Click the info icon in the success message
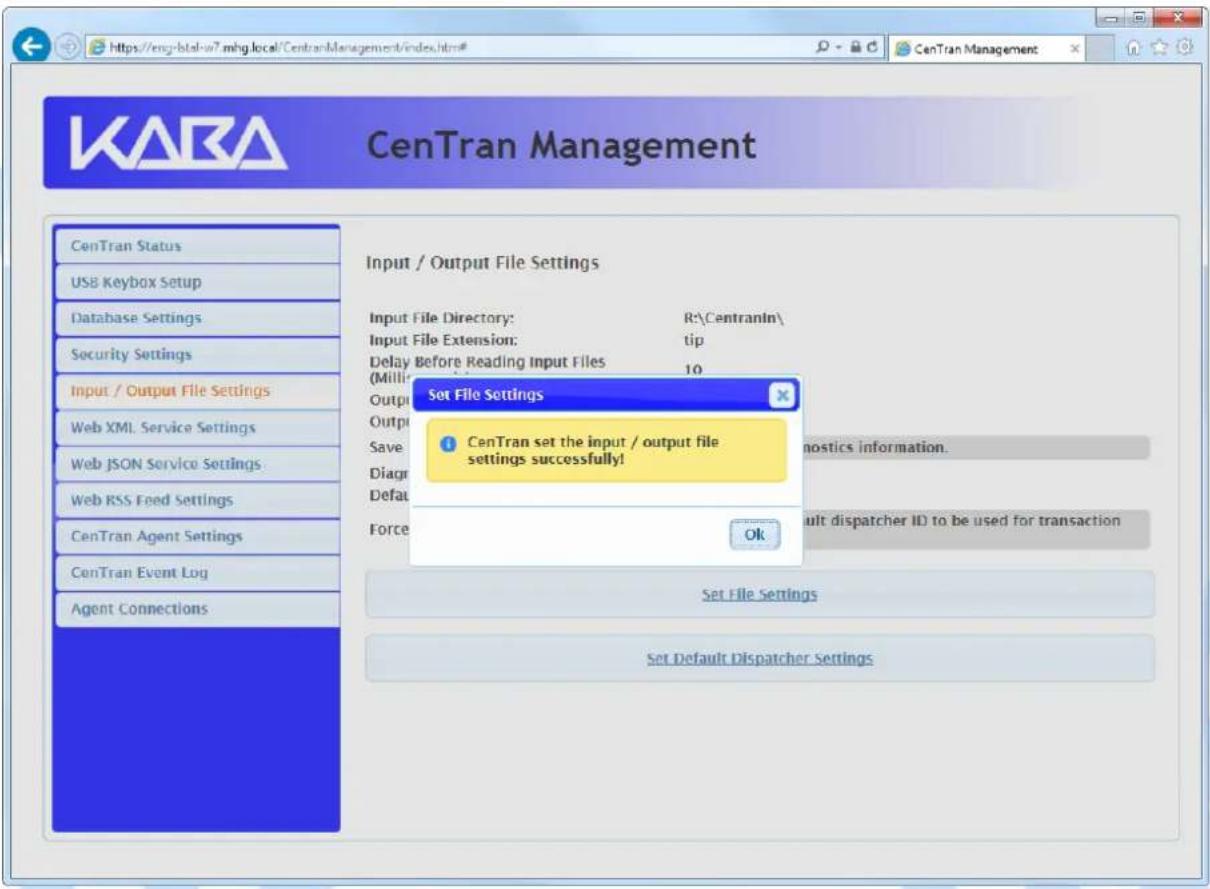The width and height of the screenshot is (1210, 889). (450, 442)
